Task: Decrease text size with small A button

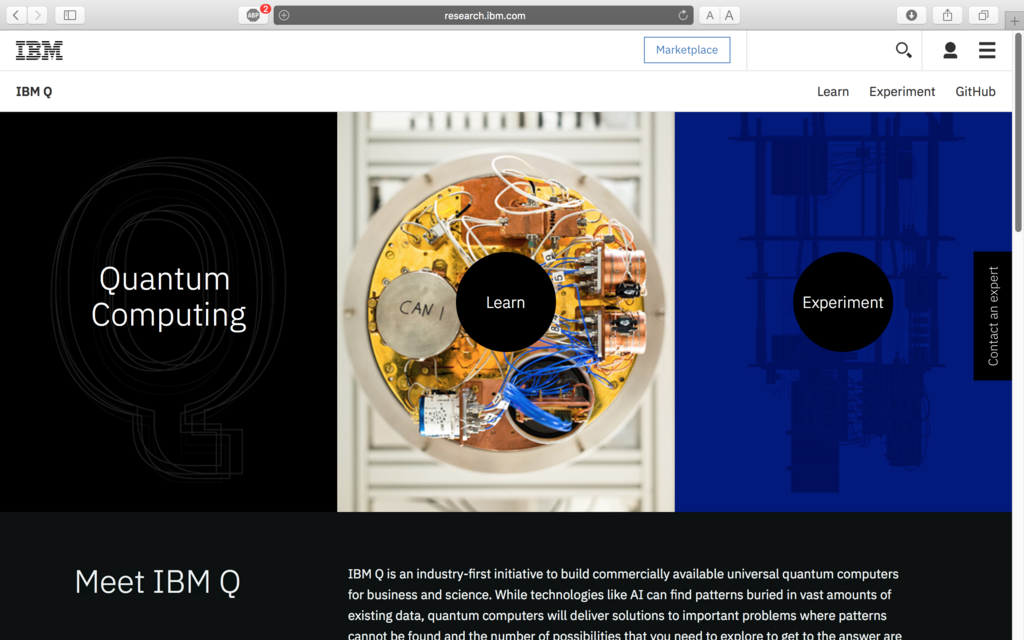Action: point(709,15)
